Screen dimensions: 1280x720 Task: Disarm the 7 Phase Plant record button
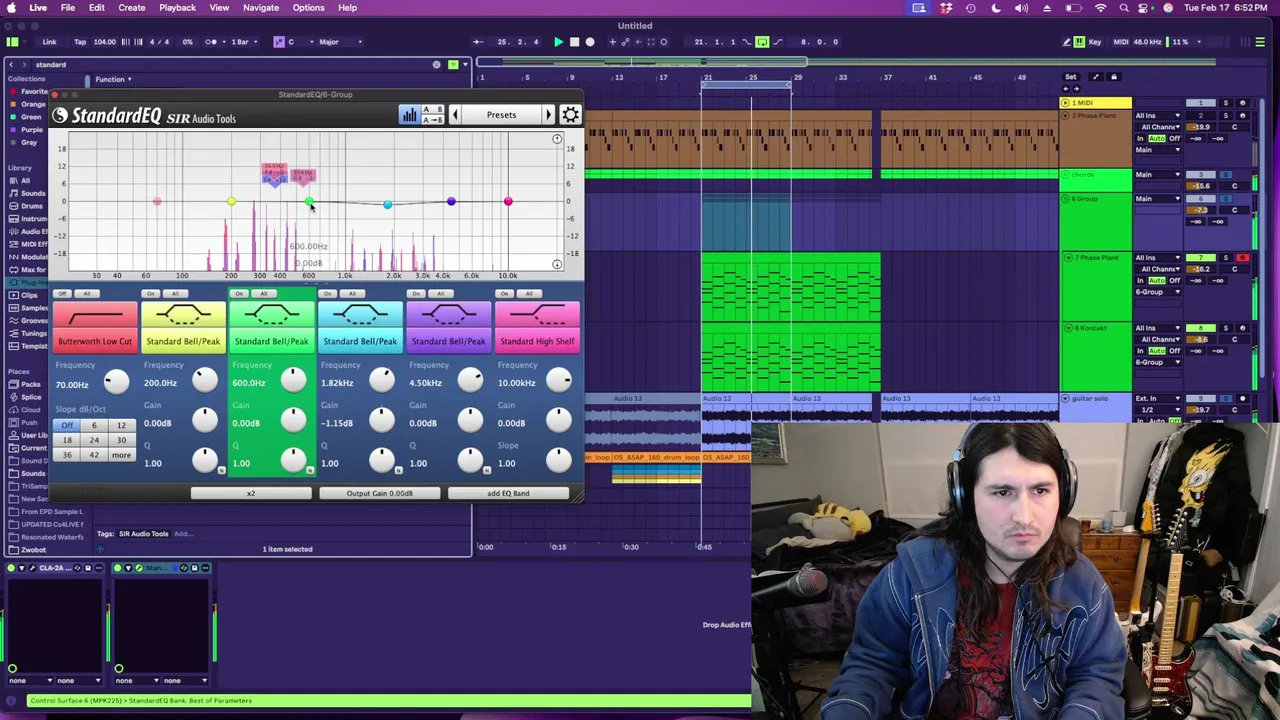(1242, 258)
